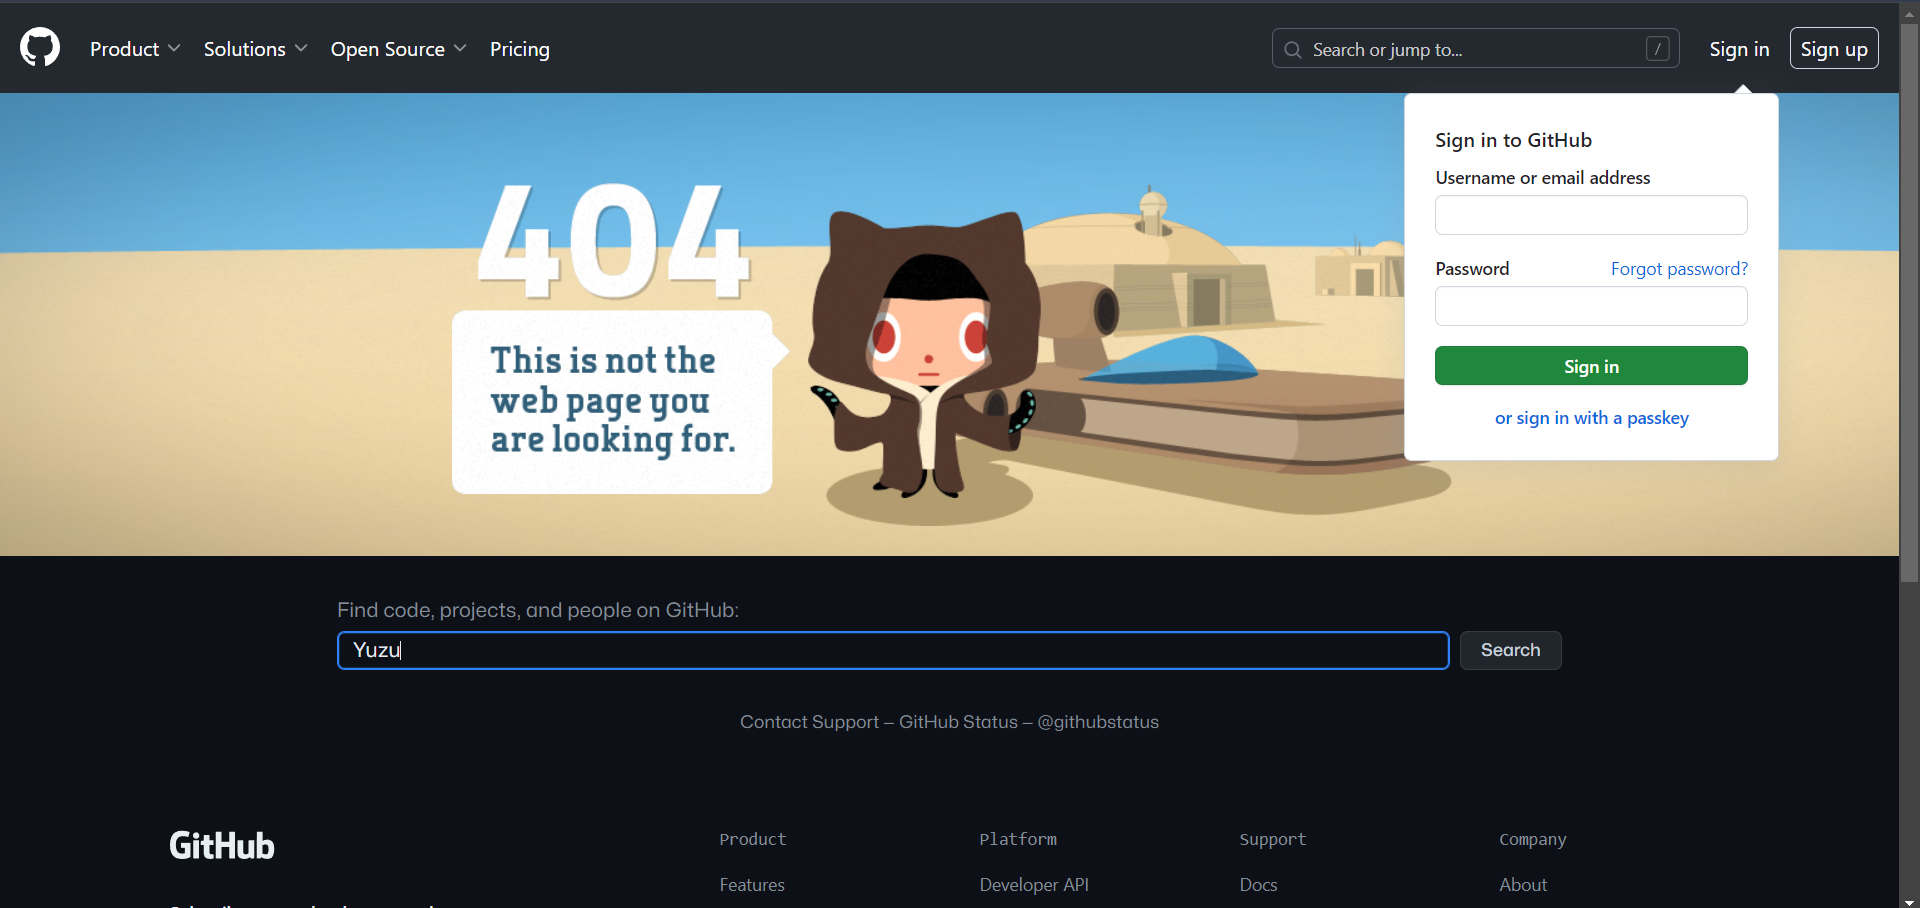Click the Sign up button
Viewport: 1920px width, 908px height.
point(1834,49)
